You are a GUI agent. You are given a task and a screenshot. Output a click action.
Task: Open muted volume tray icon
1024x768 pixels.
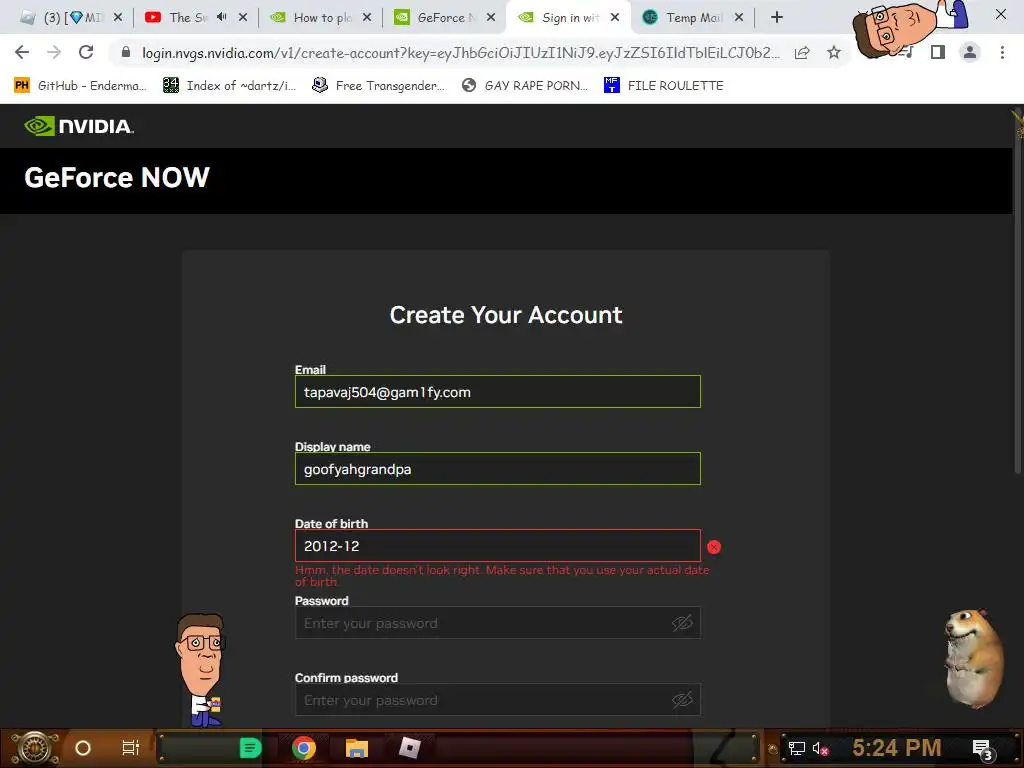[820, 748]
